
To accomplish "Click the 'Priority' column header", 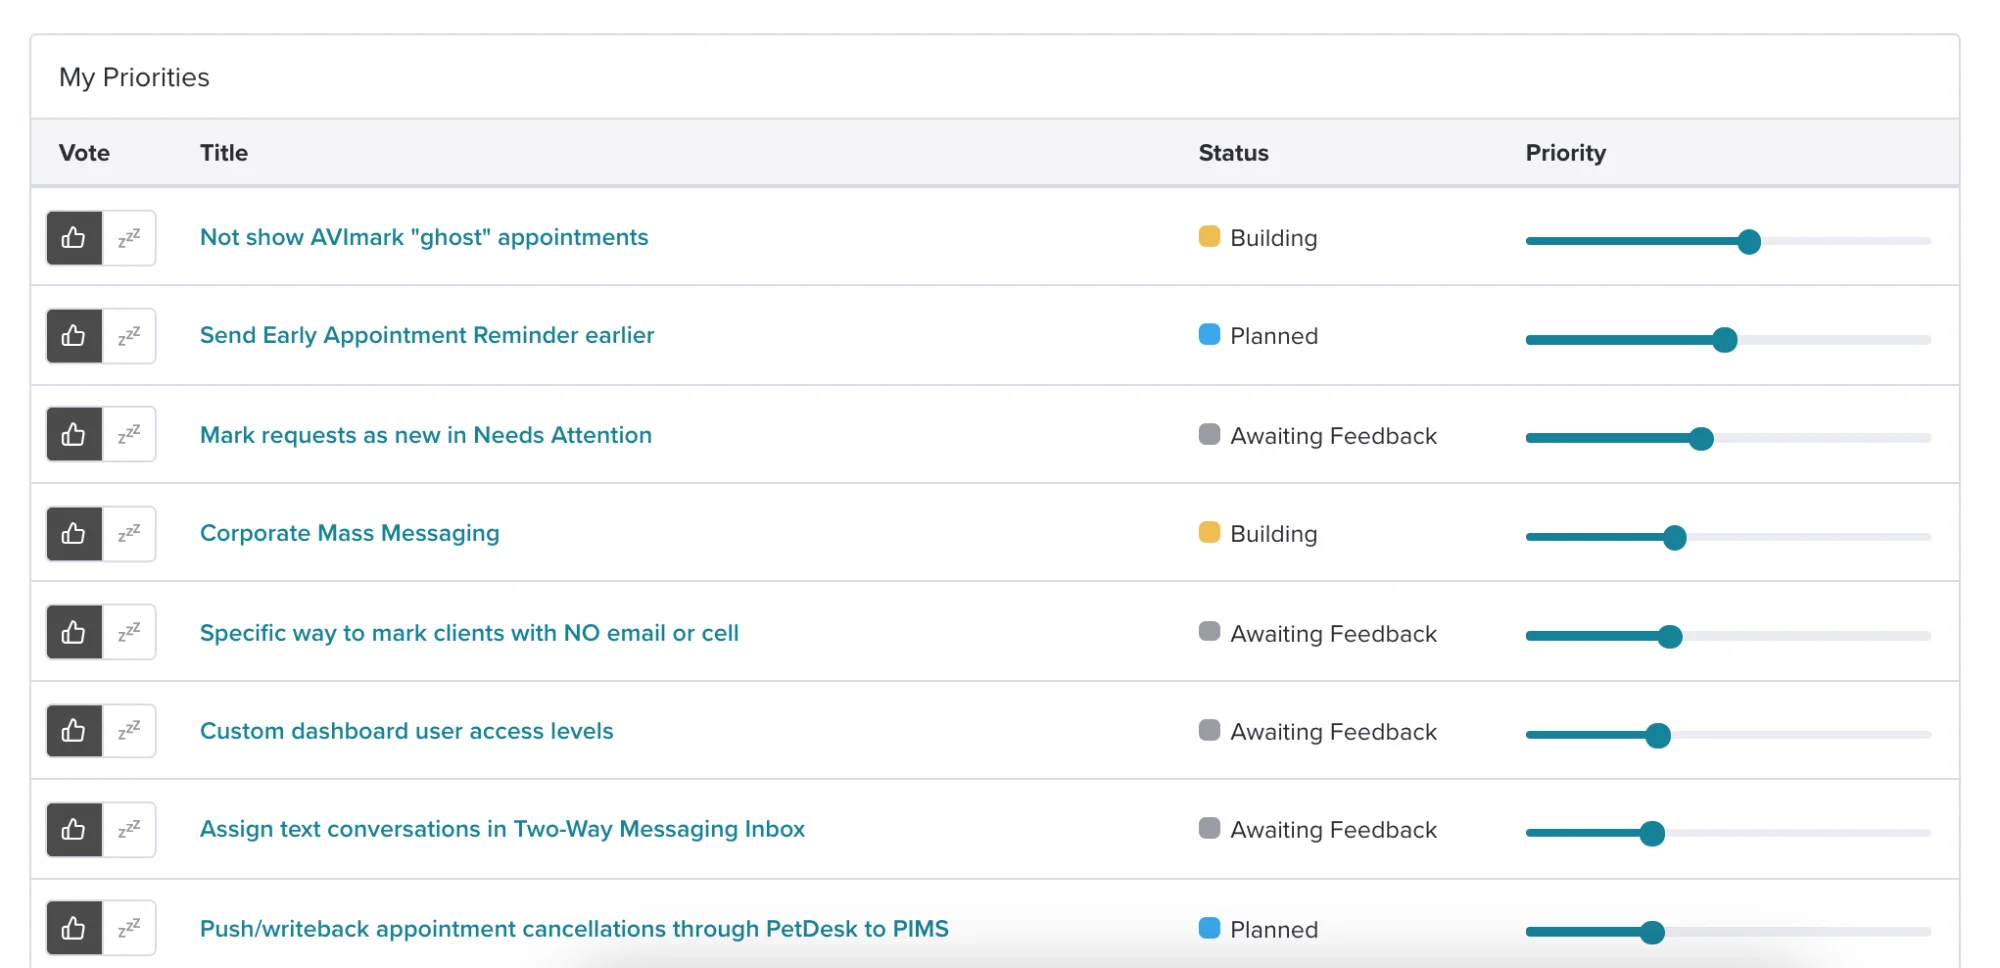I will pos(1565,153).
